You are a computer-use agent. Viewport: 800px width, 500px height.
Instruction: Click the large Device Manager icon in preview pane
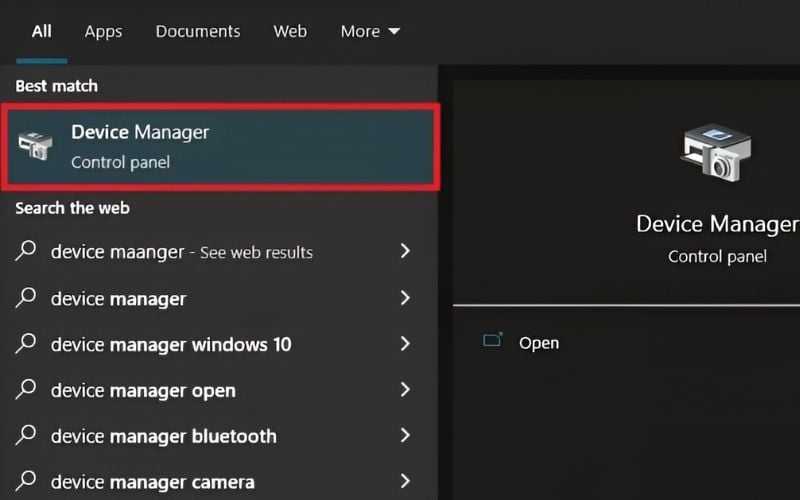point(716,153)
